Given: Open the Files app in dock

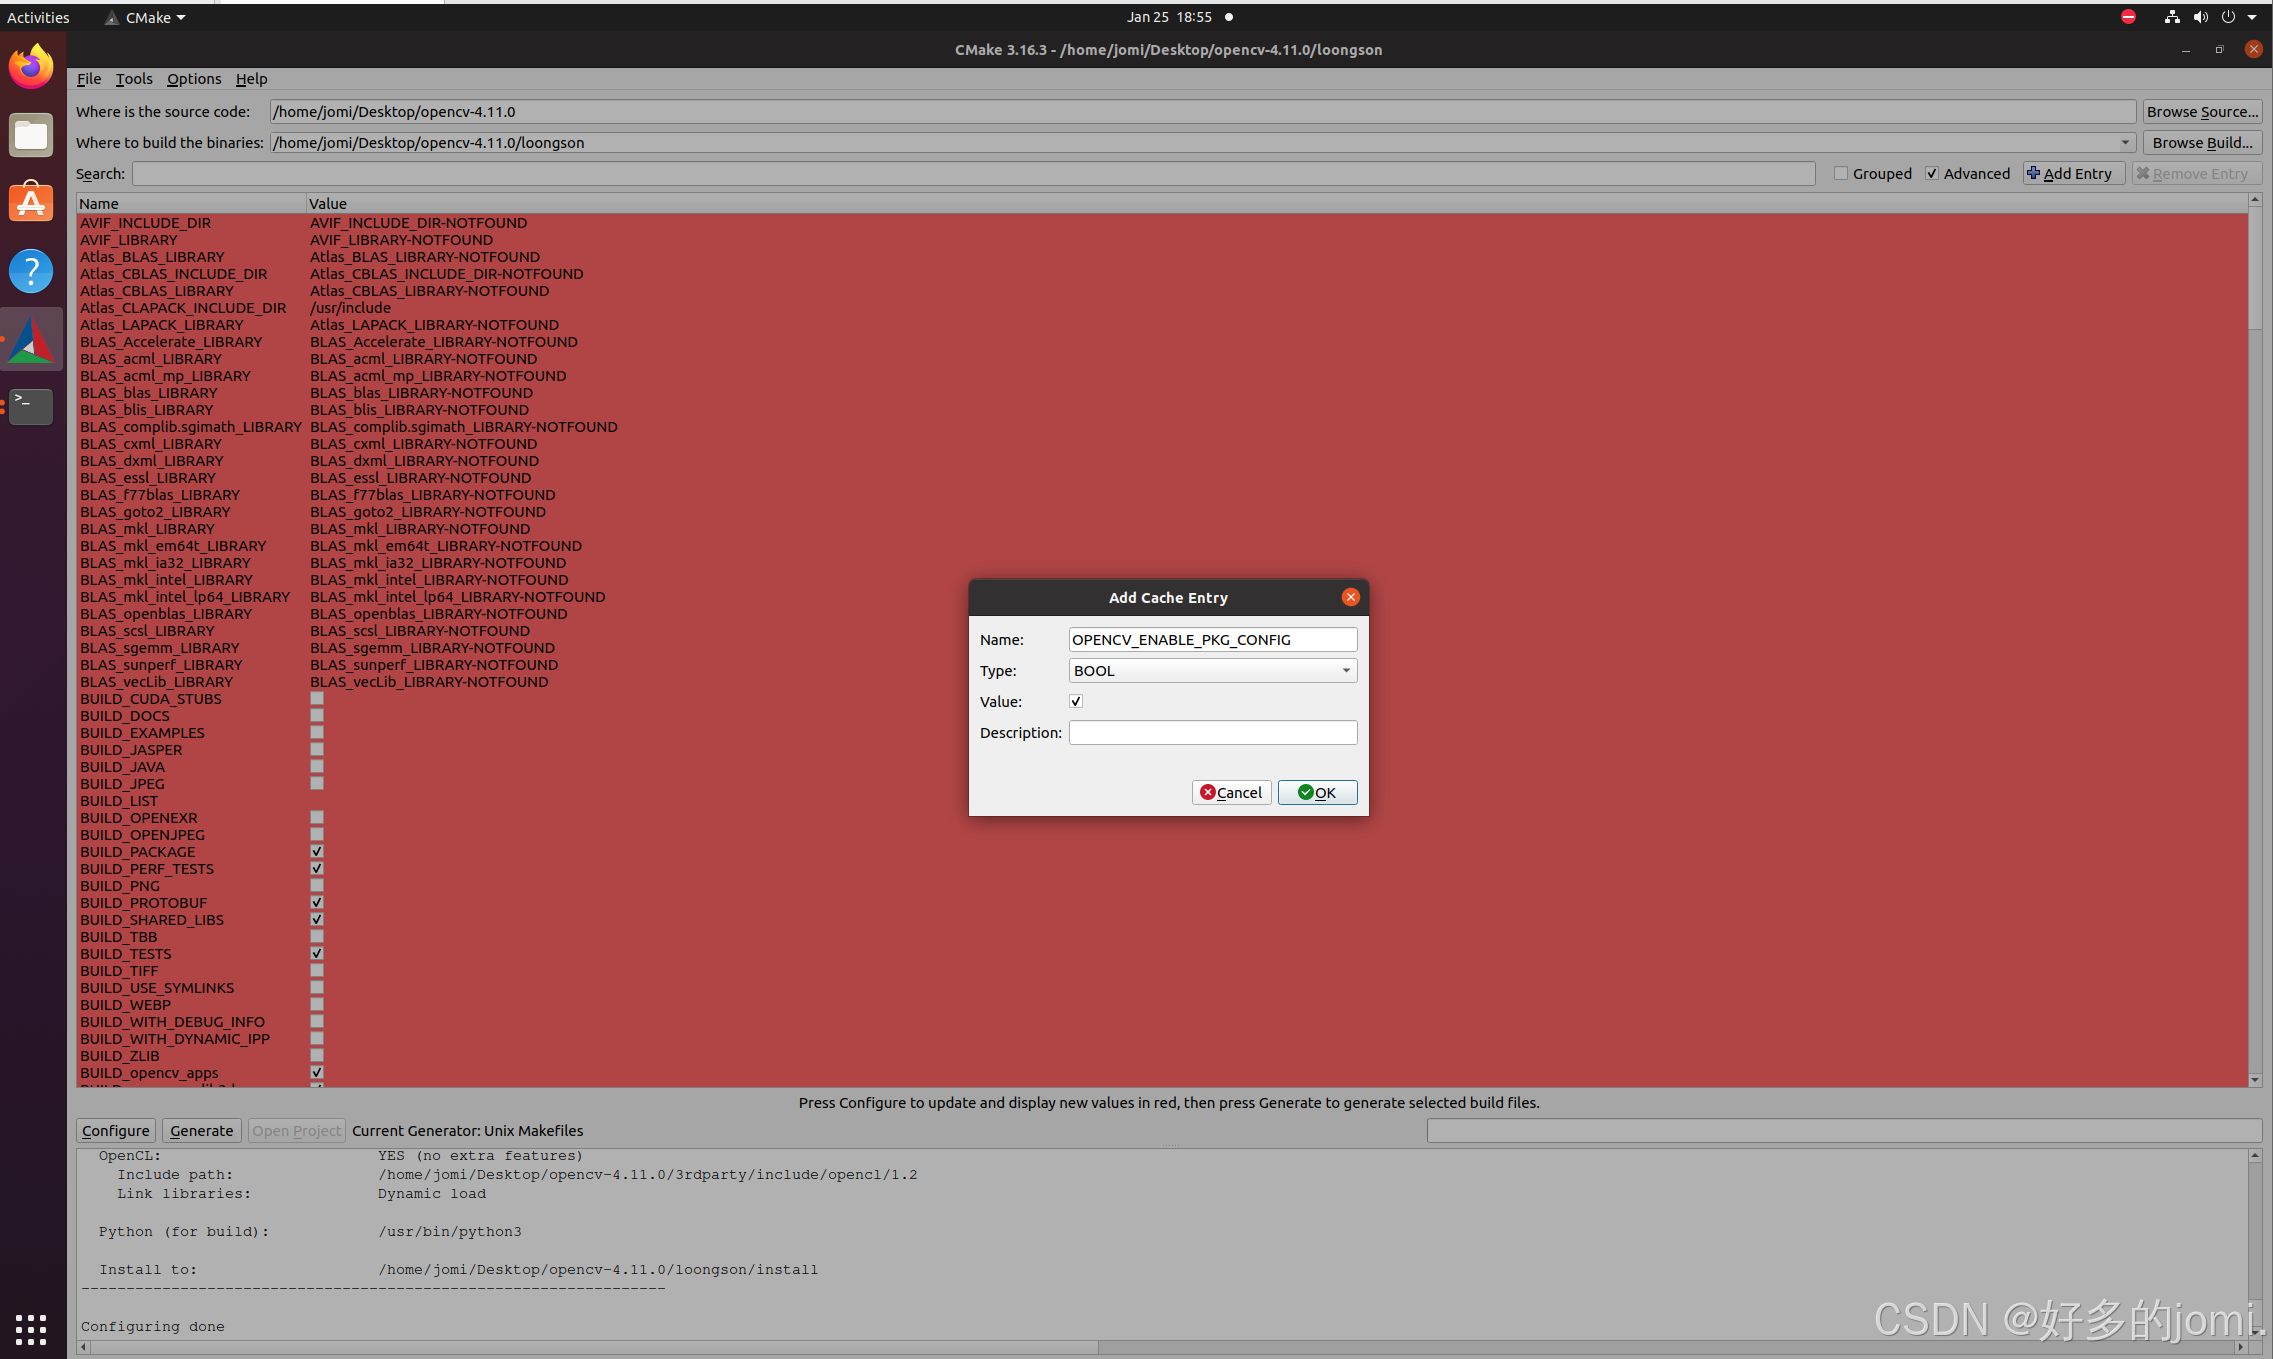Looking at the screenshot, I should 31,136.
